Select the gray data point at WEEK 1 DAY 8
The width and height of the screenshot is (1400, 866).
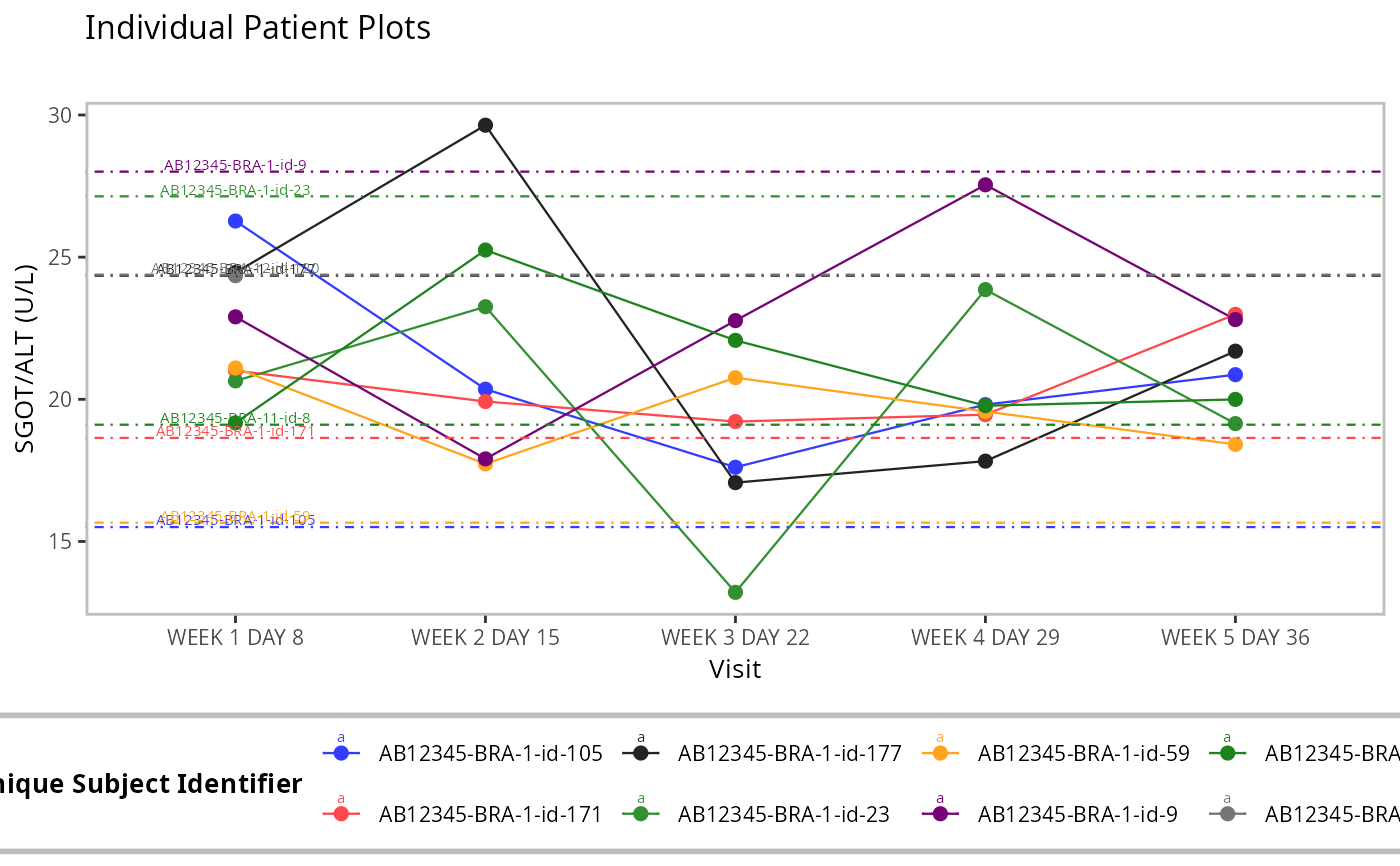tap(235, 275)
